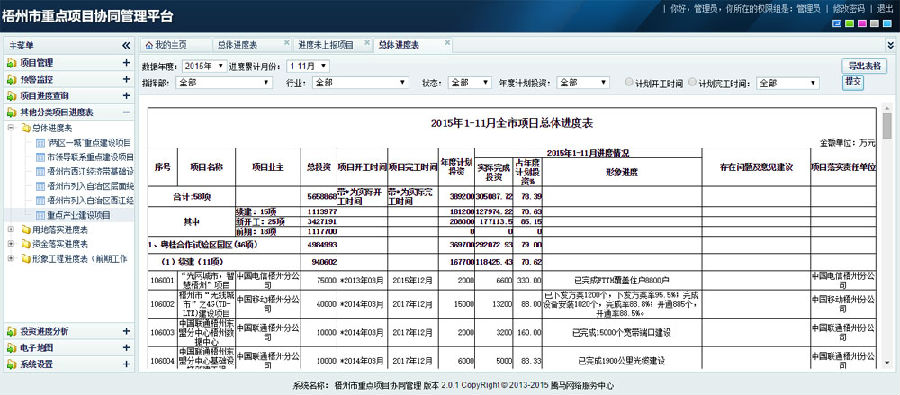The image size is (900, 395).
Task: Choose the dark blue theme swatch
Action: point(836,24)
